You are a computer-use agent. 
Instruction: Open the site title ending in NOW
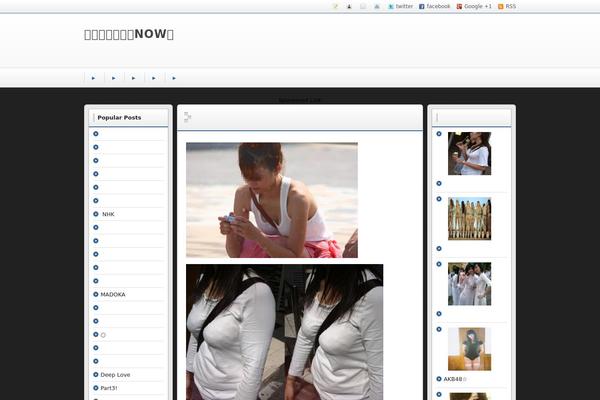[129, 34]
